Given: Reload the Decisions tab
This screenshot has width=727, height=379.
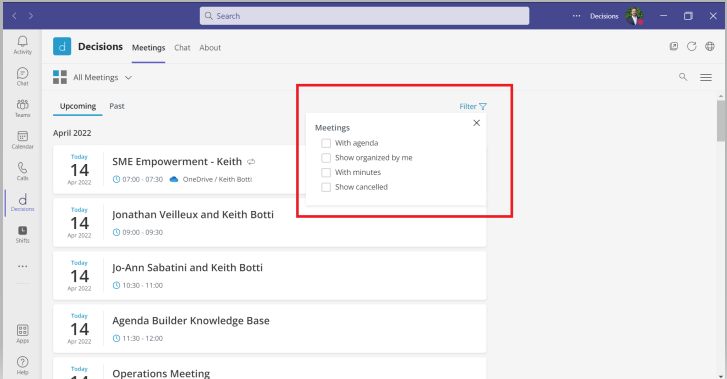Looking at the screenshot, I should [x=692, y=46].
